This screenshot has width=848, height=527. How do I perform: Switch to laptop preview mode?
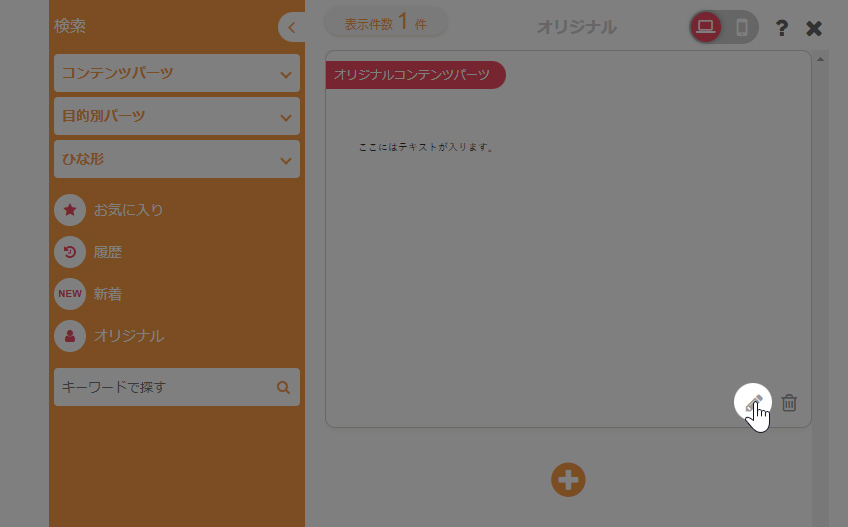[x=705, y=27]
